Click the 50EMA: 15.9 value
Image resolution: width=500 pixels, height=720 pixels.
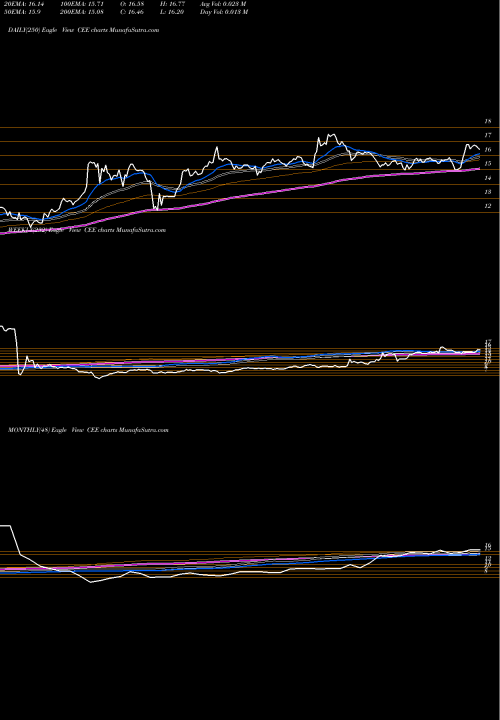(22, 12)
